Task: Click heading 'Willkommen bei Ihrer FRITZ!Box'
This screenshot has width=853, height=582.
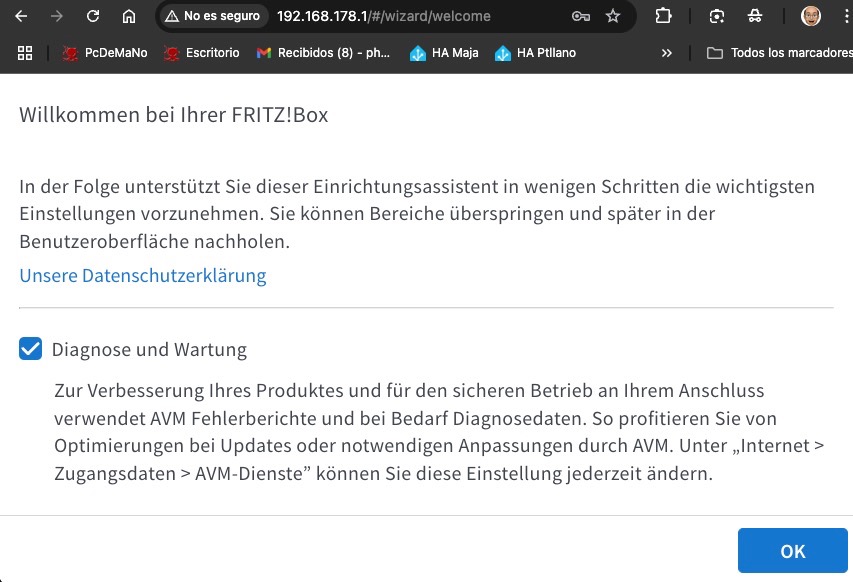Action: tap(174, 115)
